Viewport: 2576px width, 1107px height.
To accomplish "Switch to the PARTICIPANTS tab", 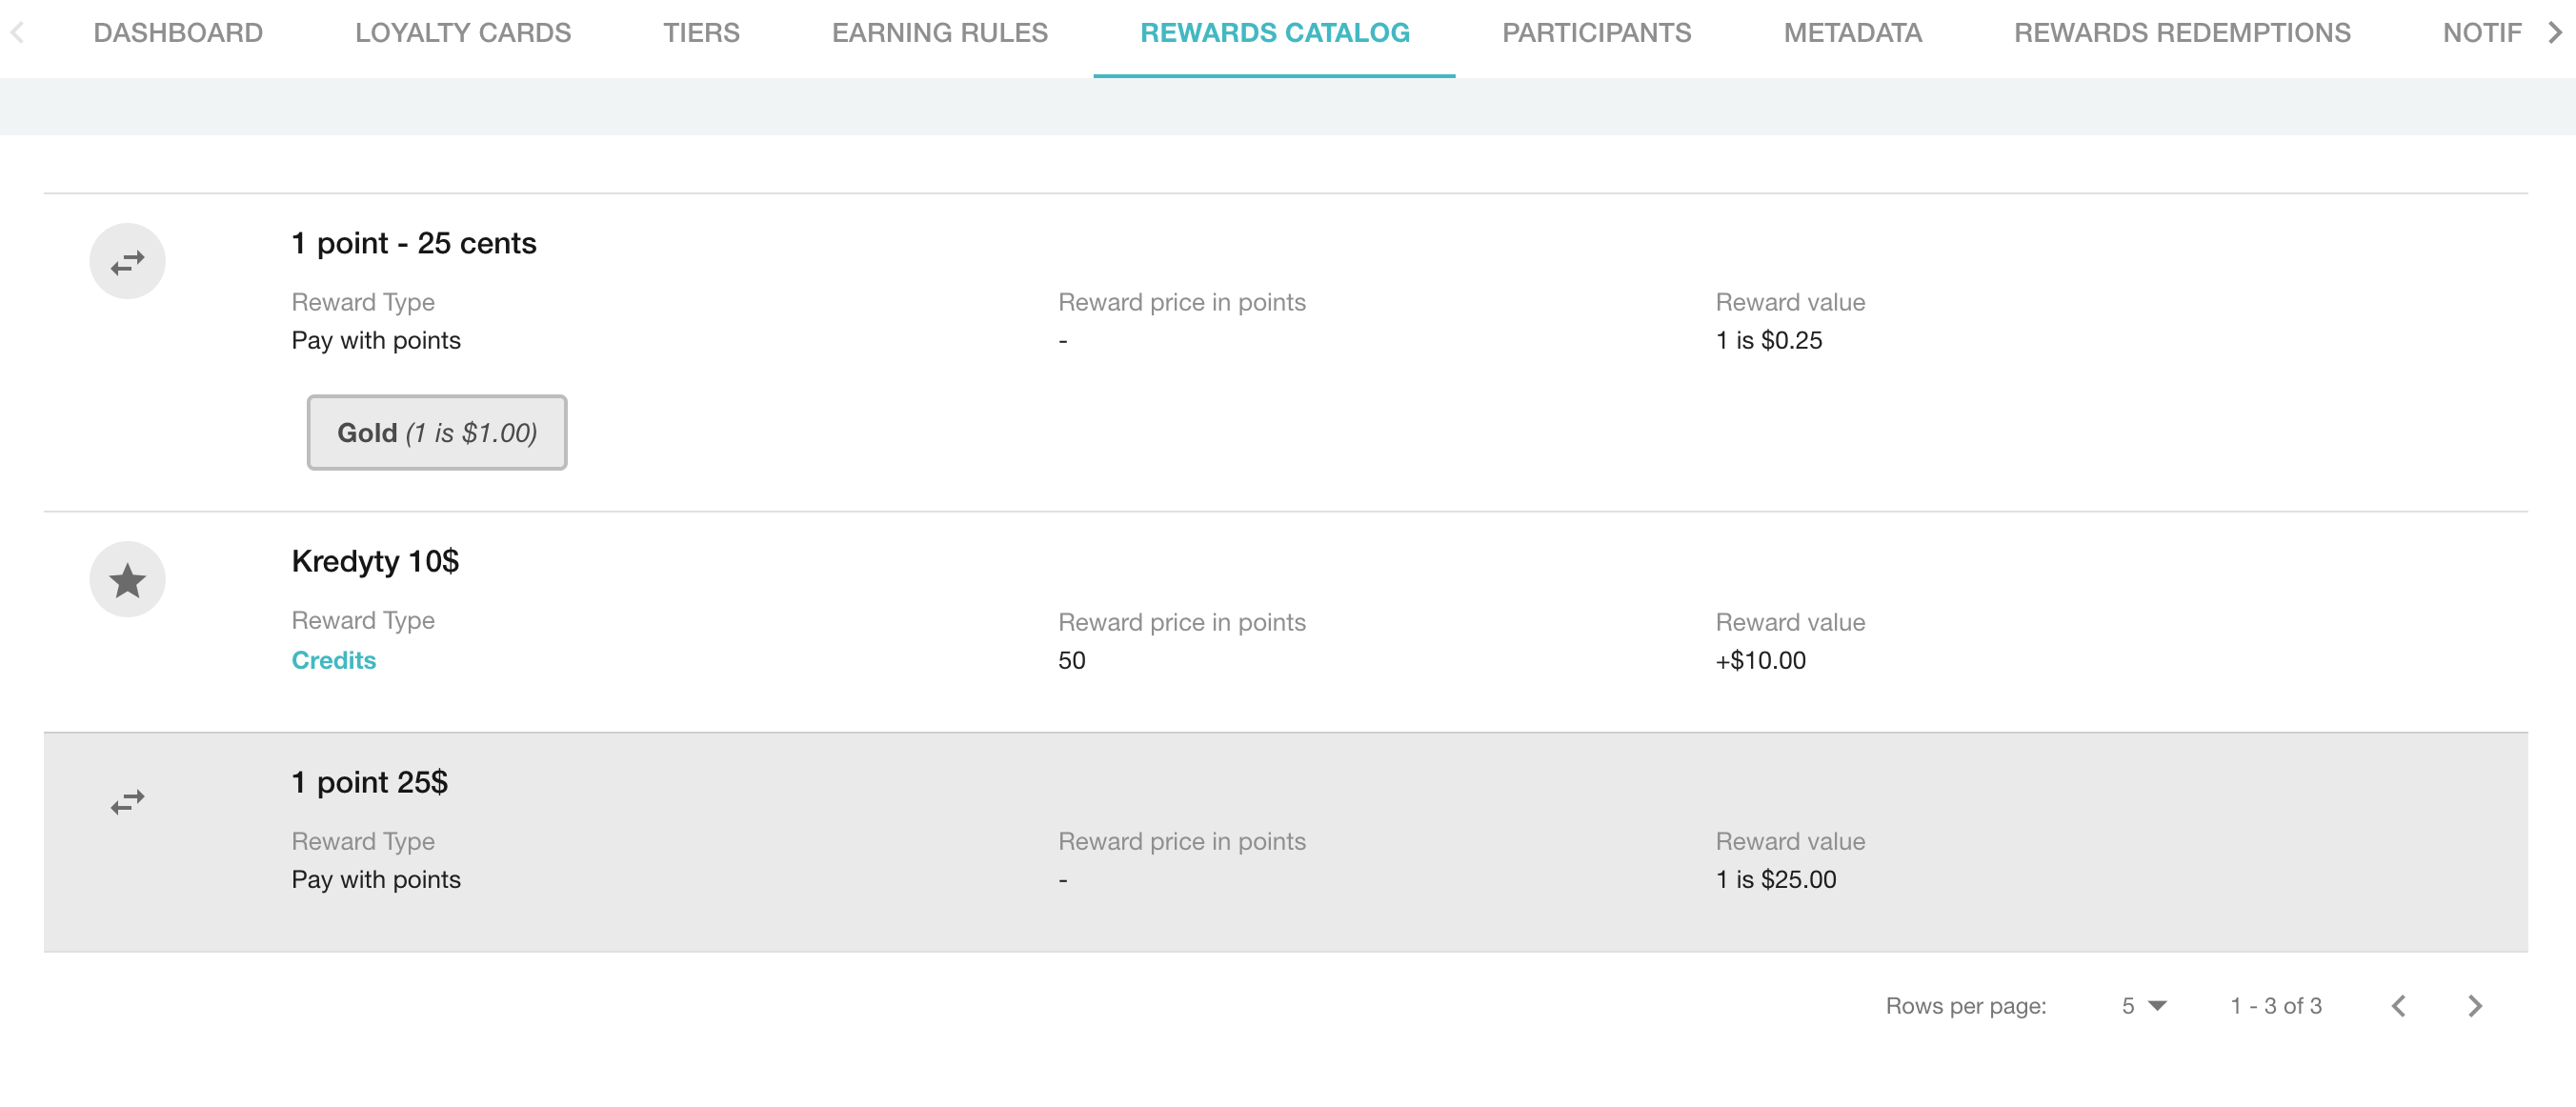I will click(x=1595, y=31).
